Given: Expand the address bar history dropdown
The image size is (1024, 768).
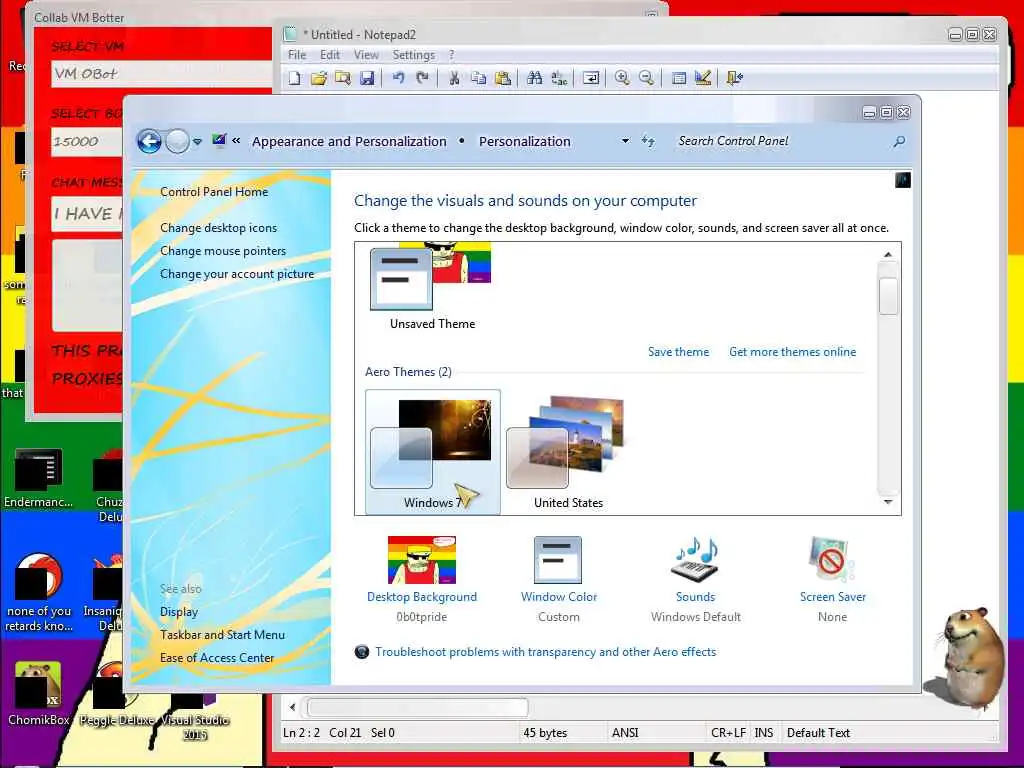Looking at the screenshot, I should (x=625, y=141).
